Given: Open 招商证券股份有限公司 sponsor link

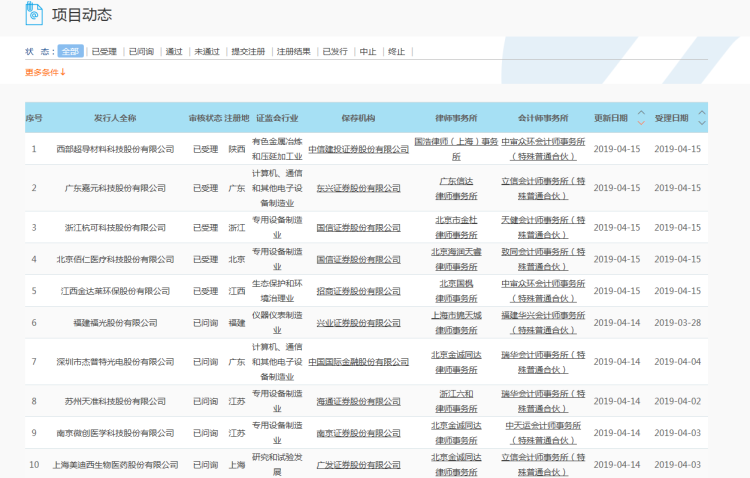Looking at the screenshot, I should tap(358, 291).
